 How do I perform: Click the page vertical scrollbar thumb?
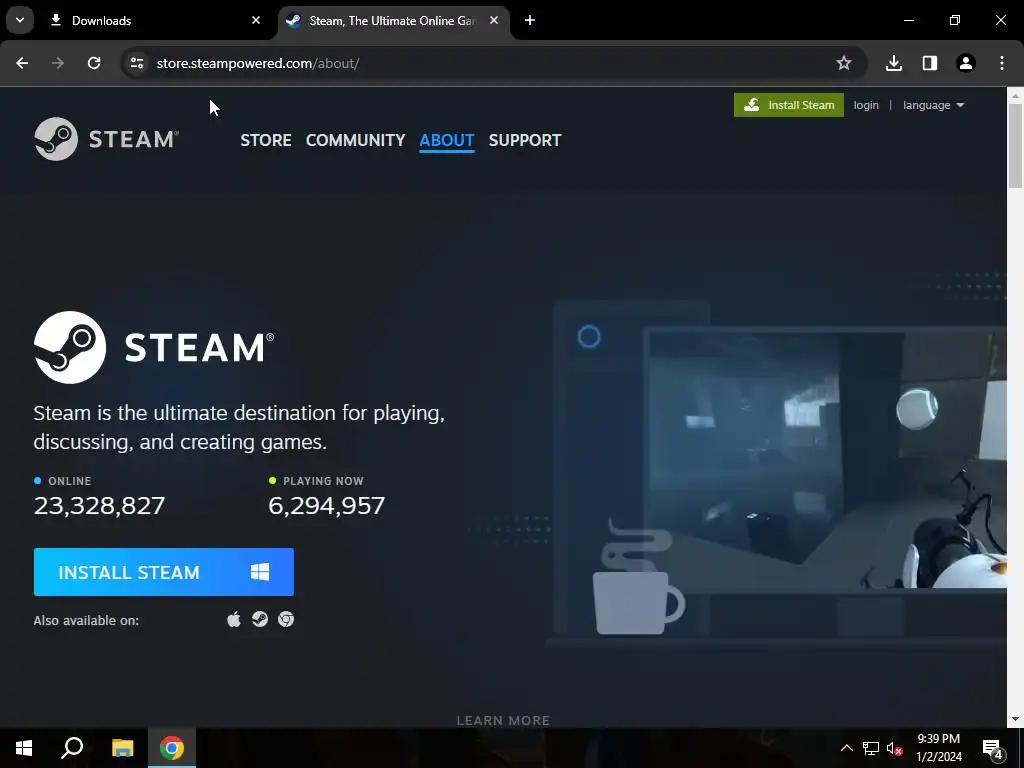[x=1016, y=146]
